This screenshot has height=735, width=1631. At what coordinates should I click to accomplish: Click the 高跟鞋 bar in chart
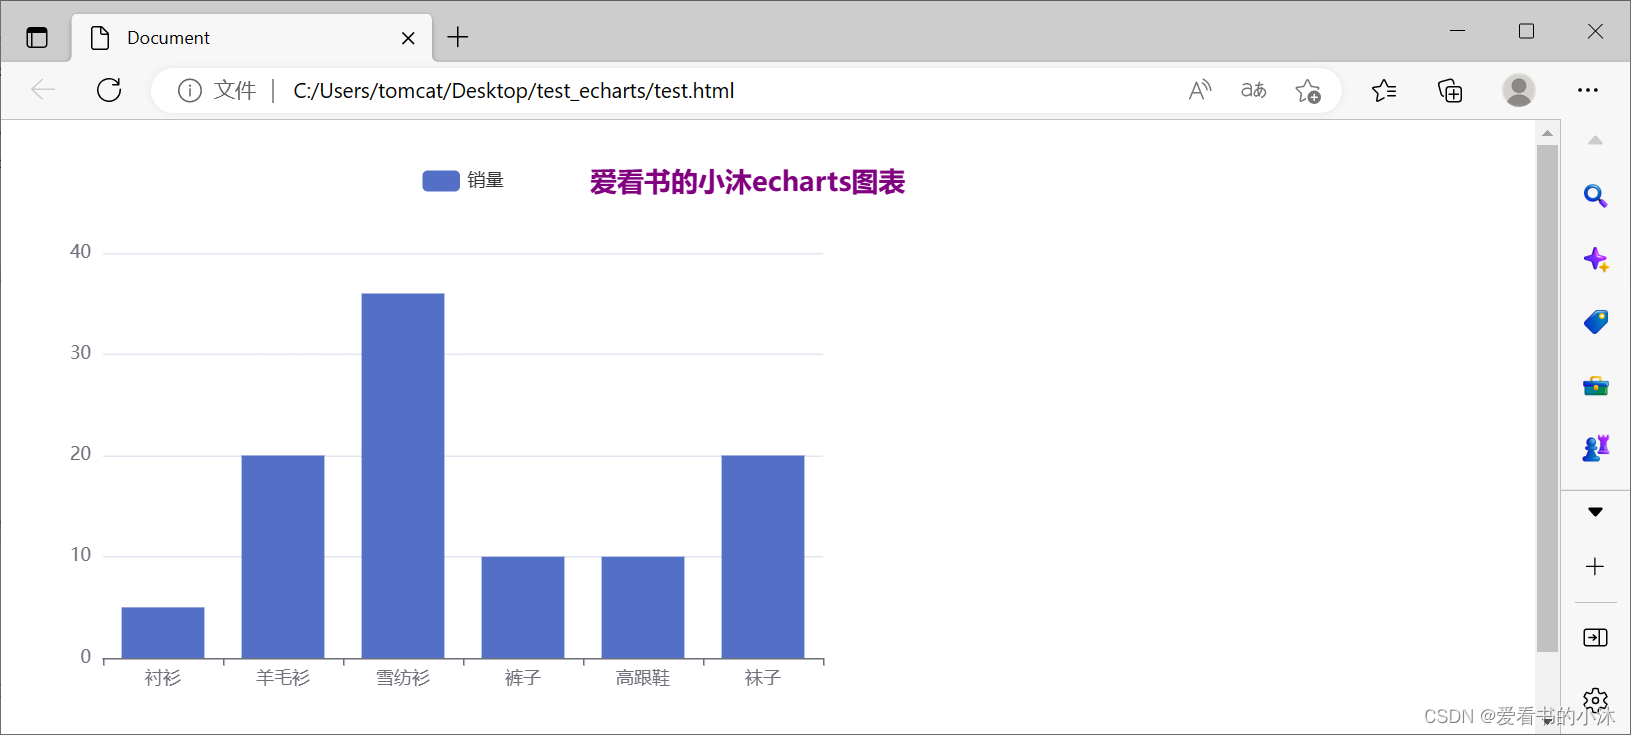point(643,608)
